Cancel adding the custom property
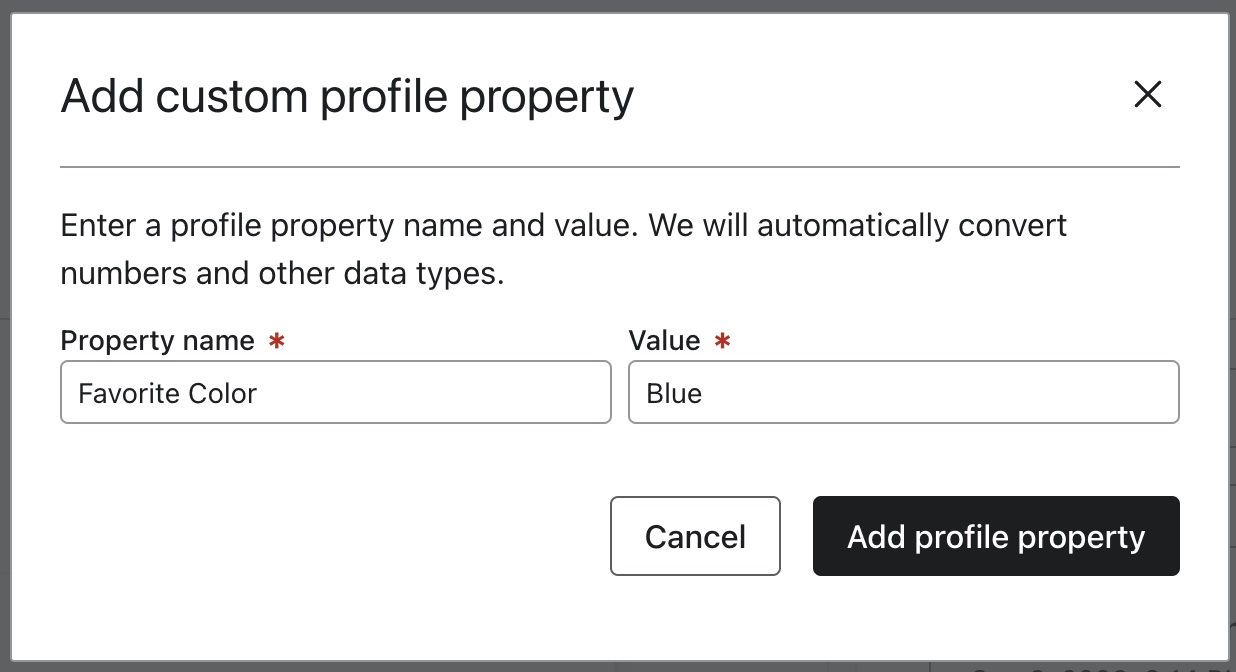1236x672 pixels. click(x=695, y=536)
